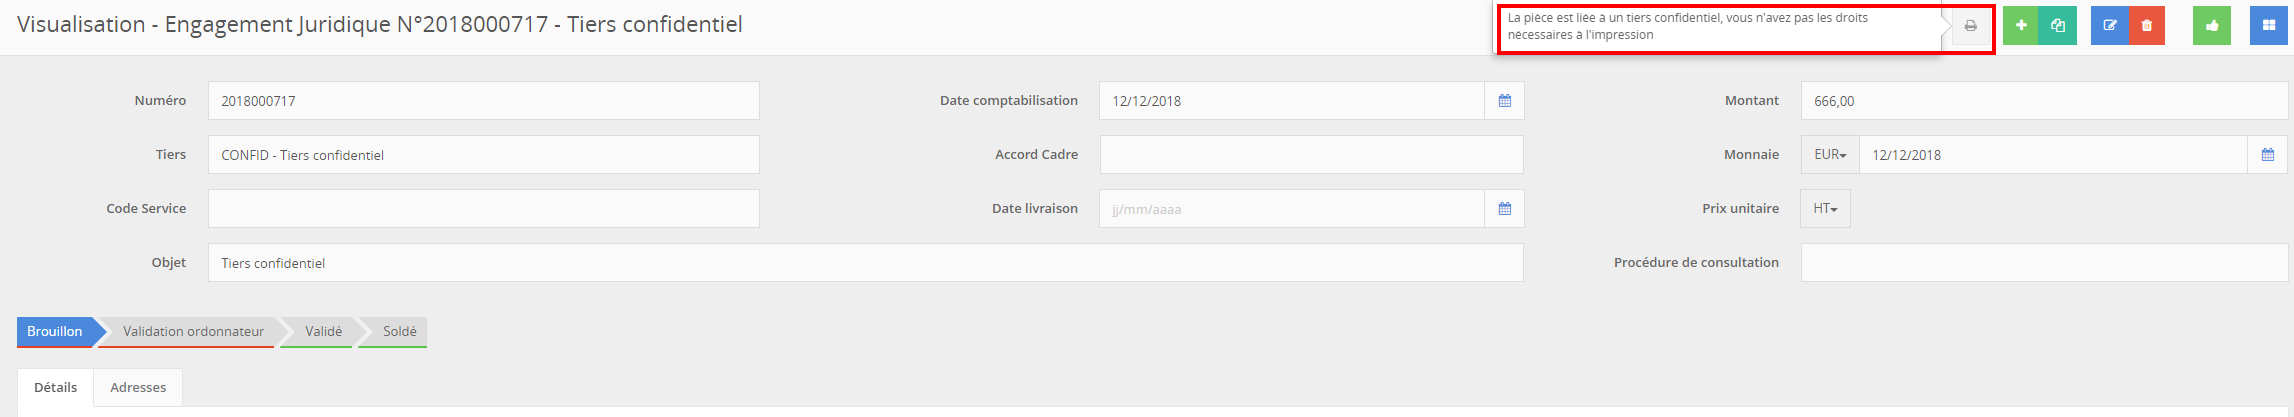
Task: Click the disabled printer icon
Action: (x=1970, y=26)
